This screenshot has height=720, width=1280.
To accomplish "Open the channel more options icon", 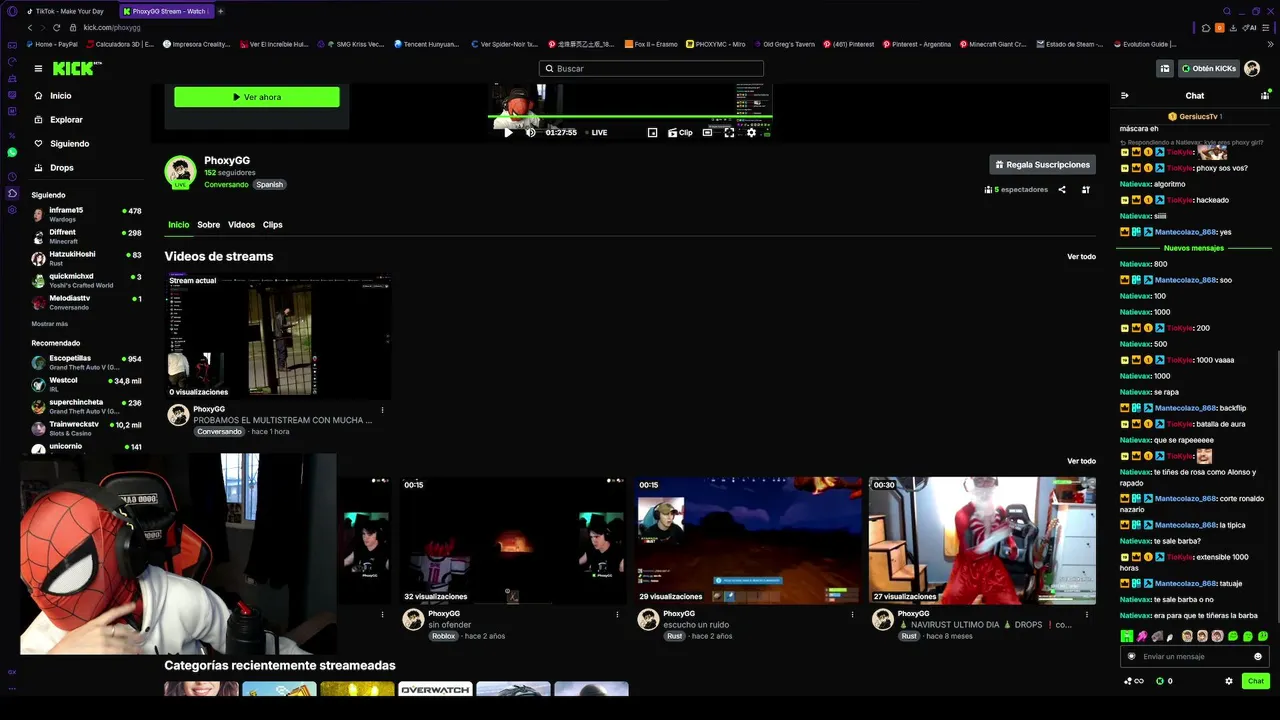I will (1086, 190).
